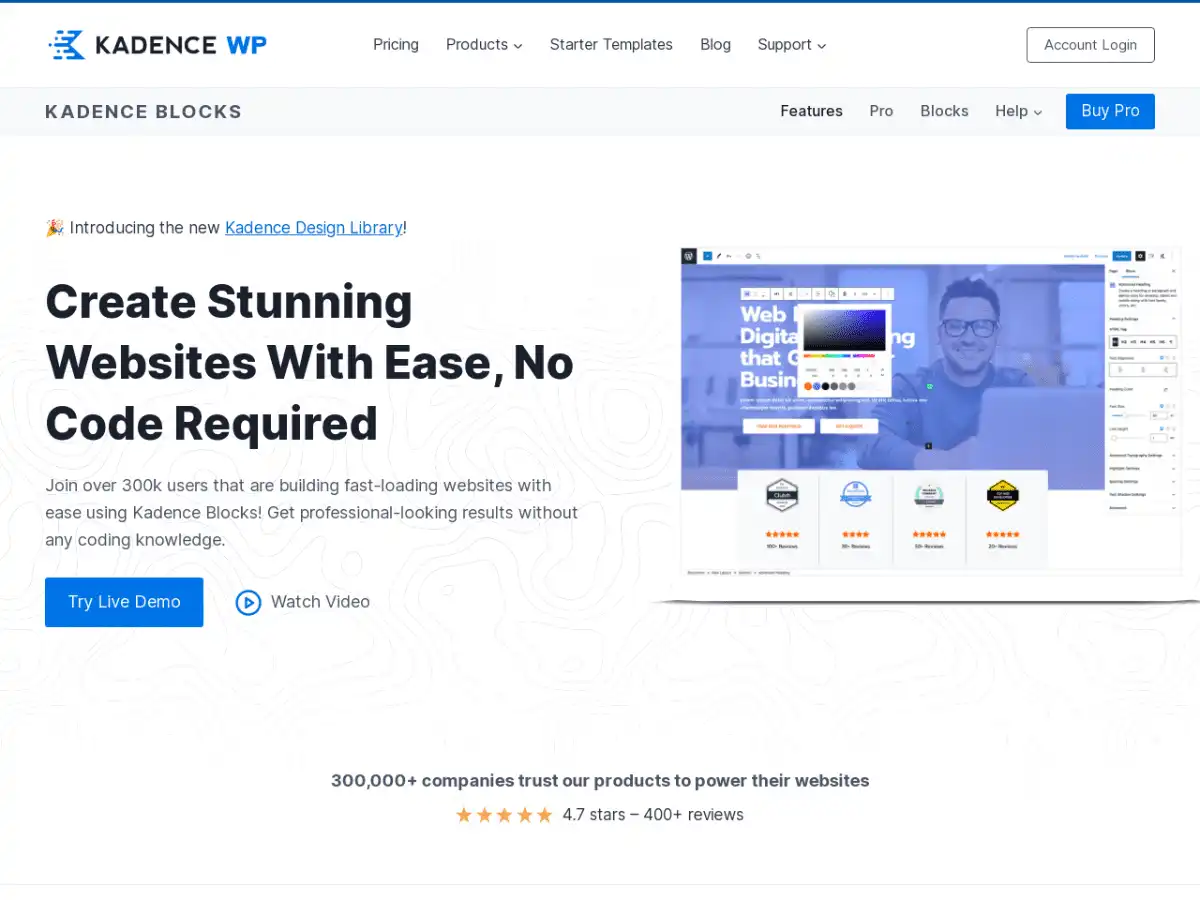The image size is (1200, 900).
Task: Open the Blocks tab
Action: [944, 111]
